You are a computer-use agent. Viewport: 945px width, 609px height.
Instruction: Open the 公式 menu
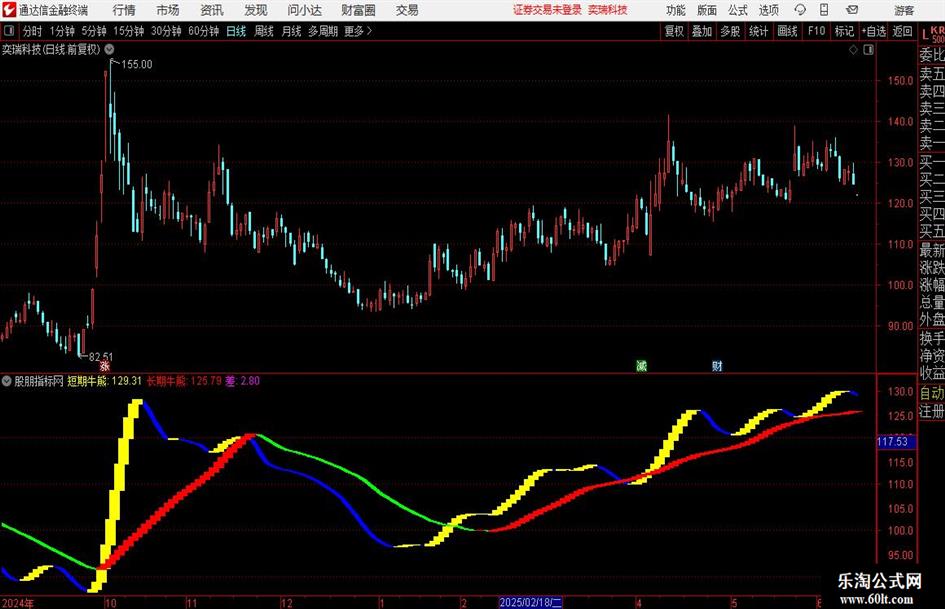point(738,10)
